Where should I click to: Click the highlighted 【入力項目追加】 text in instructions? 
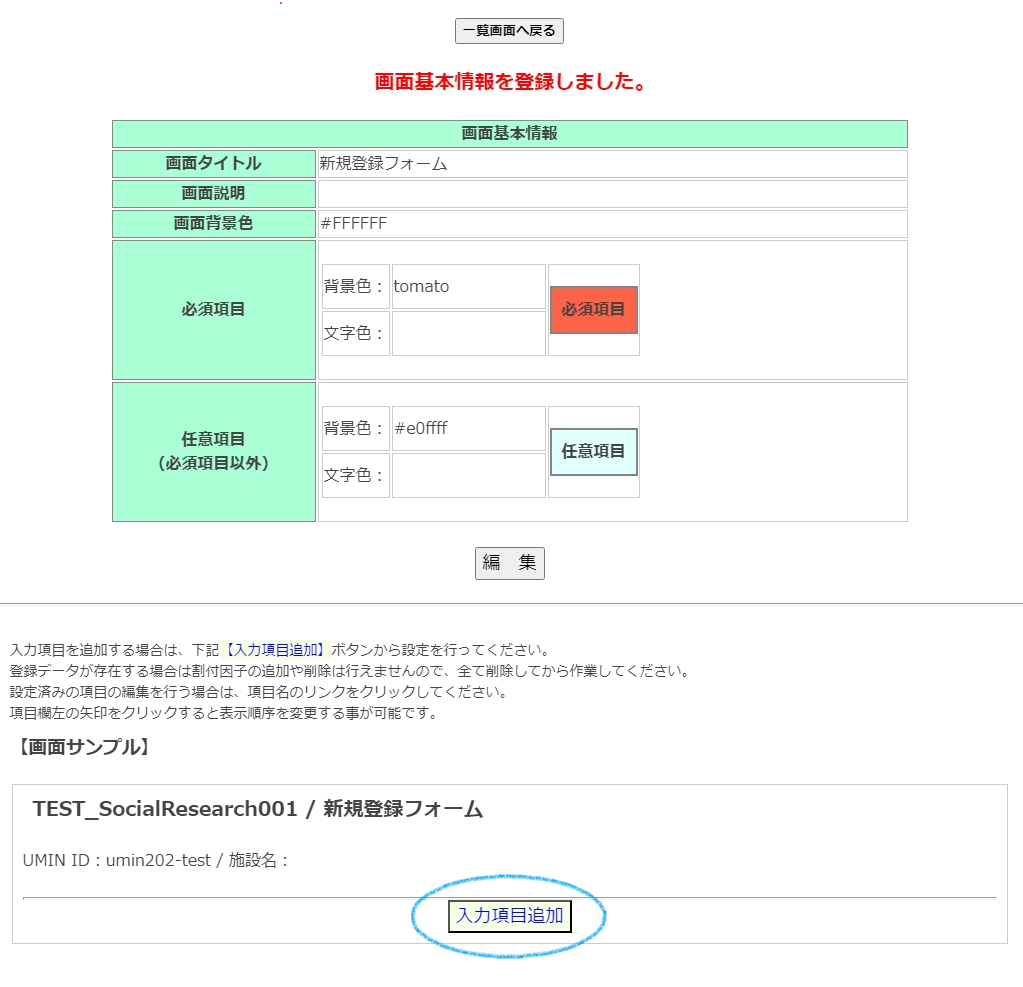pyautogui.click(x=275, y=650)
